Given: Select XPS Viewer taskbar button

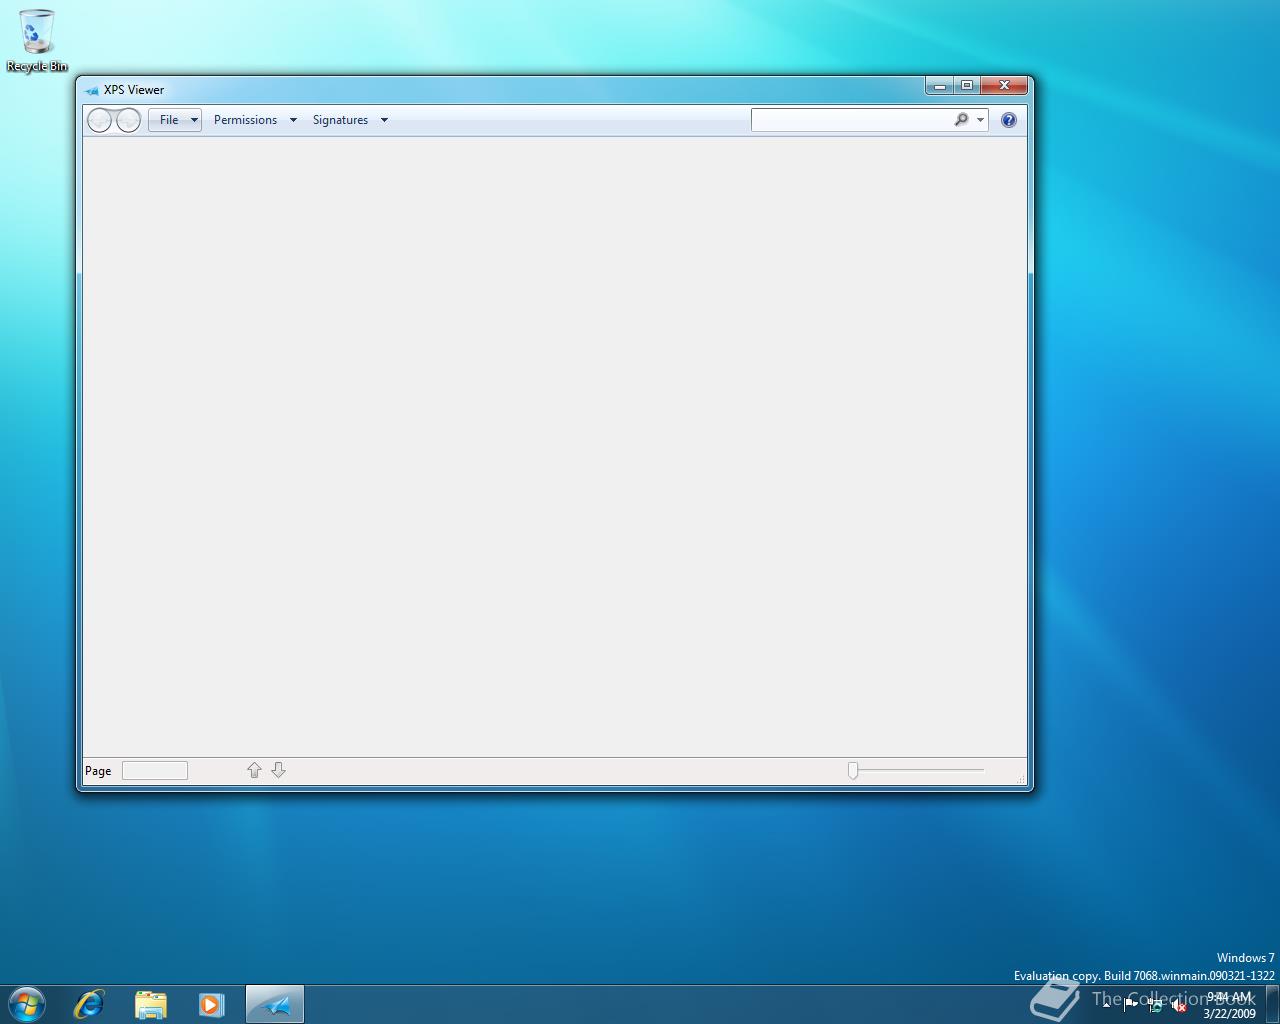Looking at the screenshot, I should click(274, 1004).
